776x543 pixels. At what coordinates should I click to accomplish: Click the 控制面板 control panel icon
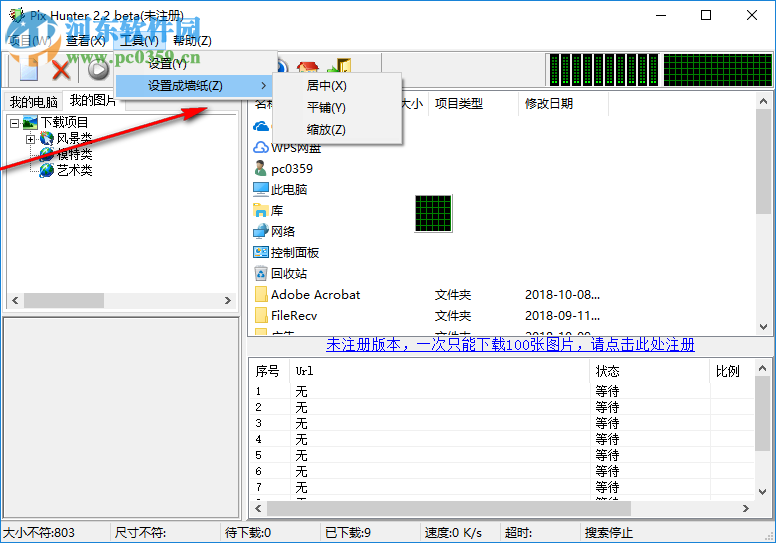pyautogui.click(x=261, y=252)
